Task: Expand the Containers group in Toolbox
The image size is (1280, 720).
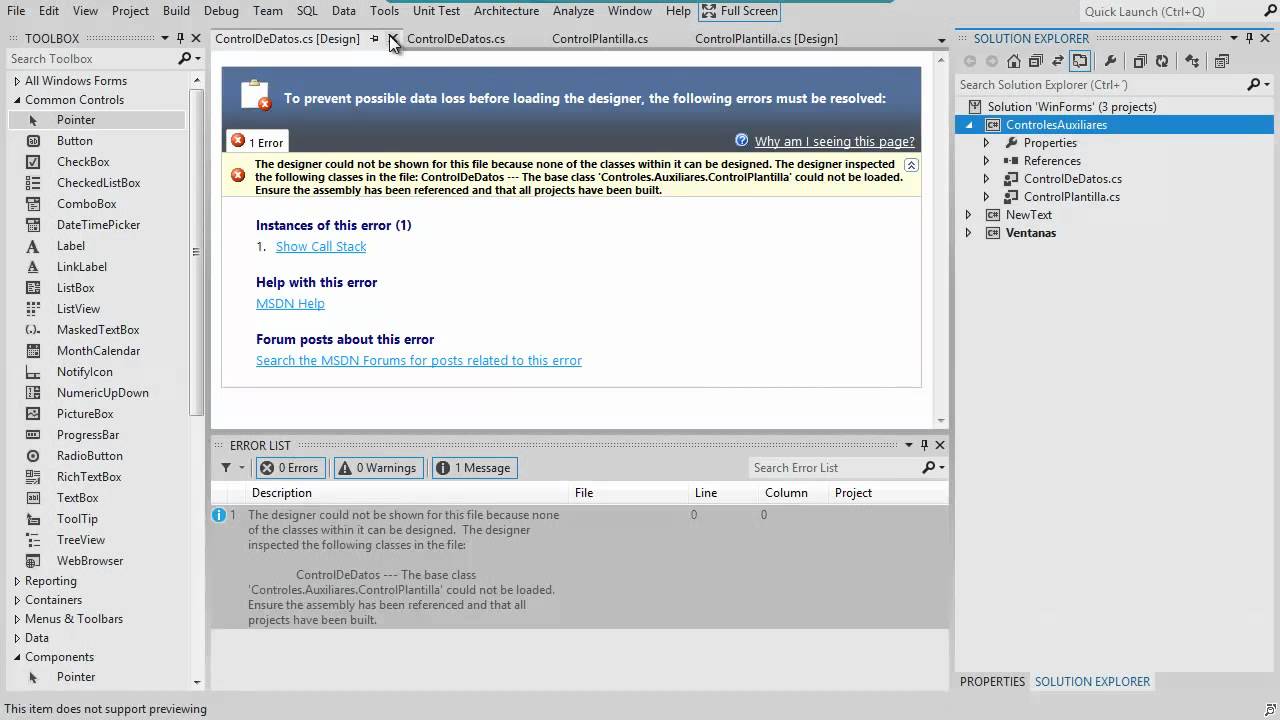Action: tap(17, 600)
